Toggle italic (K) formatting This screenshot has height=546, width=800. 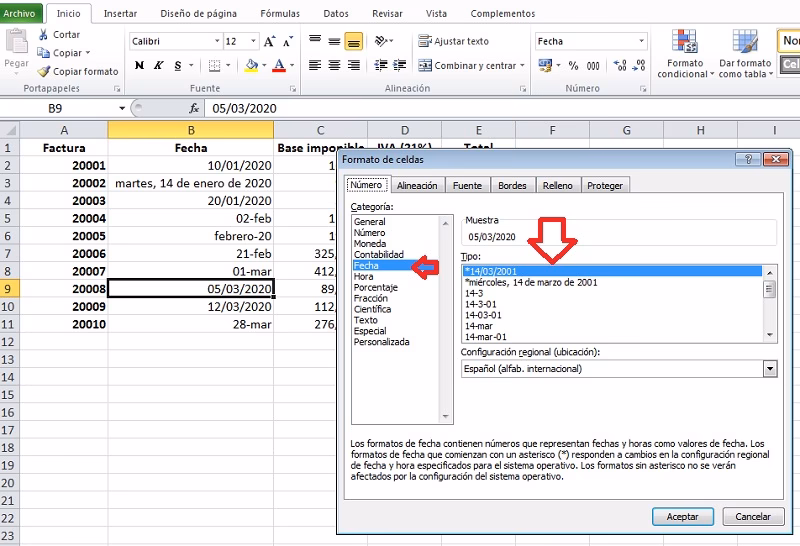pos(157,65)
